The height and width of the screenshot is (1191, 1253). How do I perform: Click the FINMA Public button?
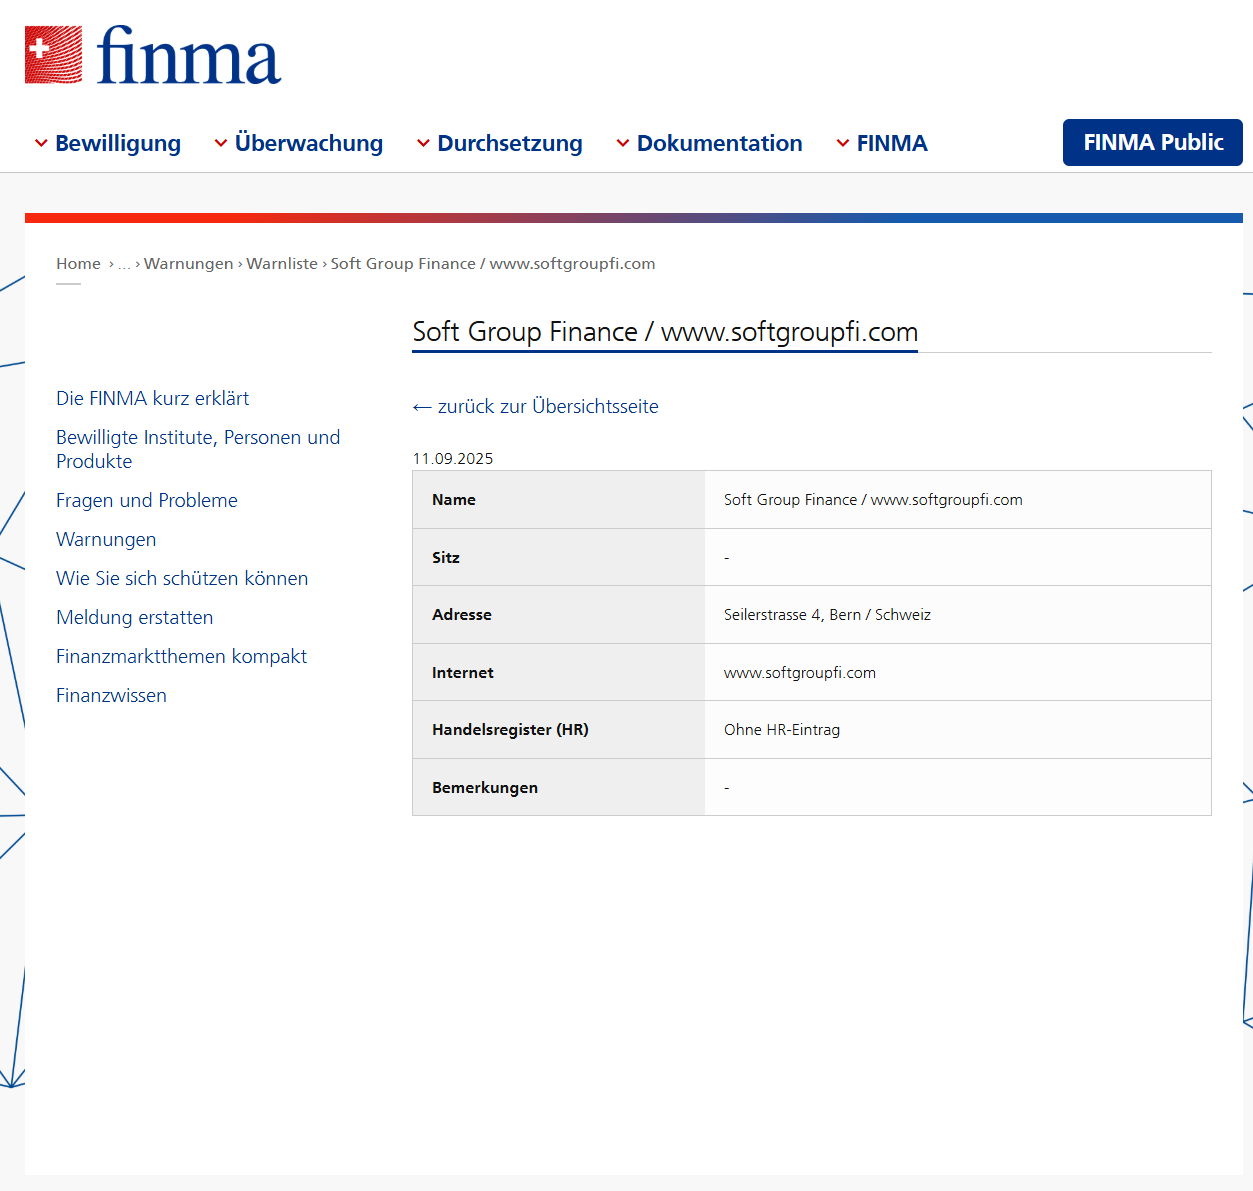click(x=1153, y=142)
